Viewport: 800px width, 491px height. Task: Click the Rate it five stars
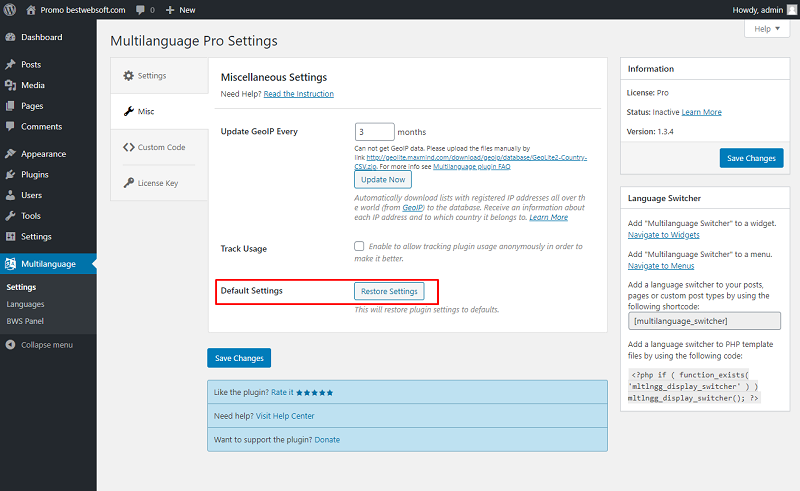click(x=314, y=392)
